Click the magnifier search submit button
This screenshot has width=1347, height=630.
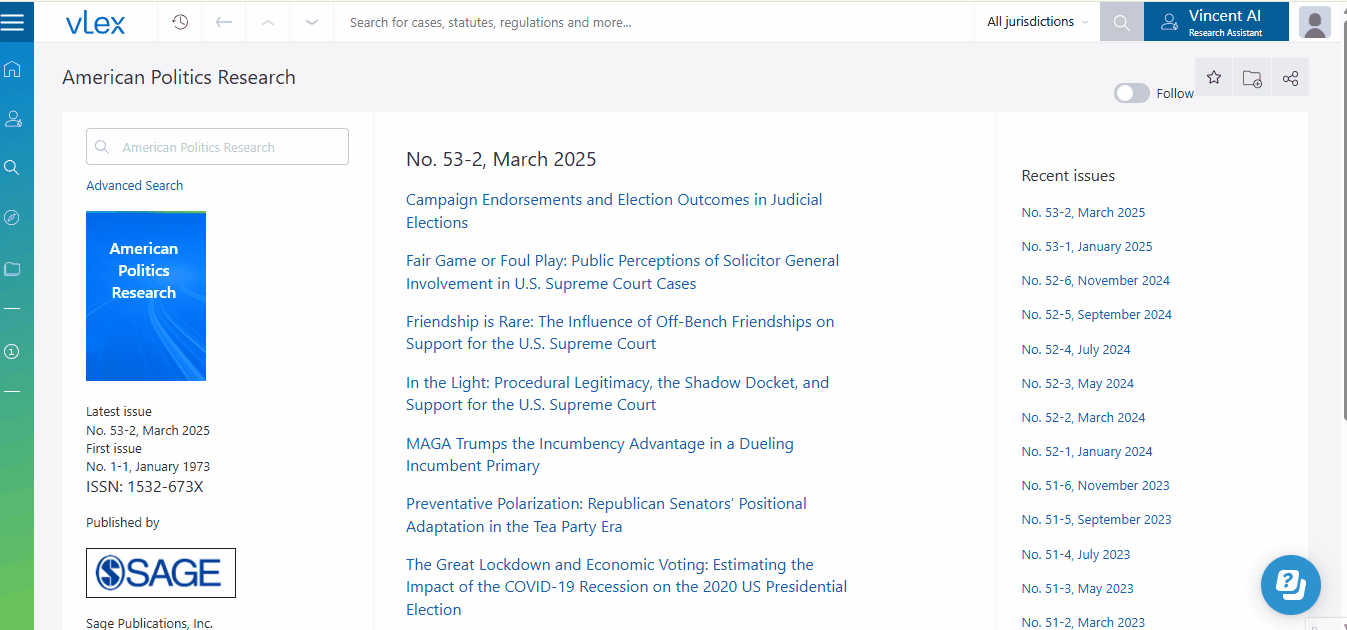pyautogui.click(x=1121, y=22)
